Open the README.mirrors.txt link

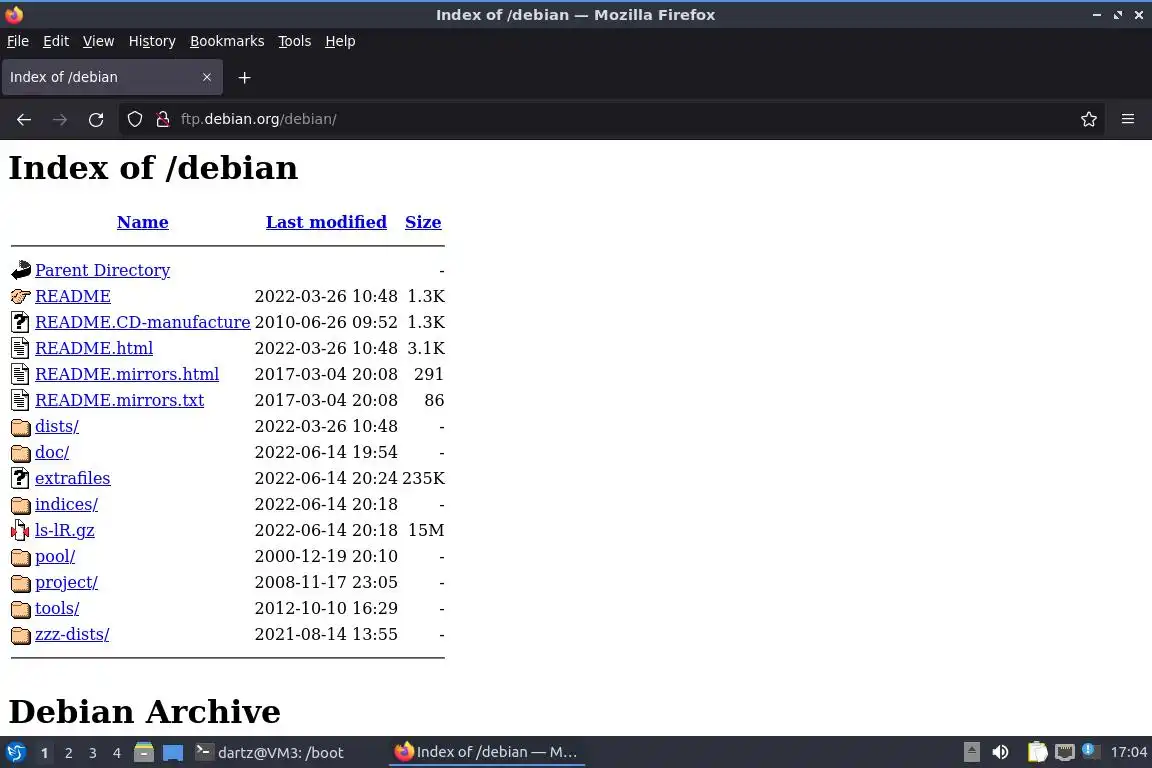(120, 401)
